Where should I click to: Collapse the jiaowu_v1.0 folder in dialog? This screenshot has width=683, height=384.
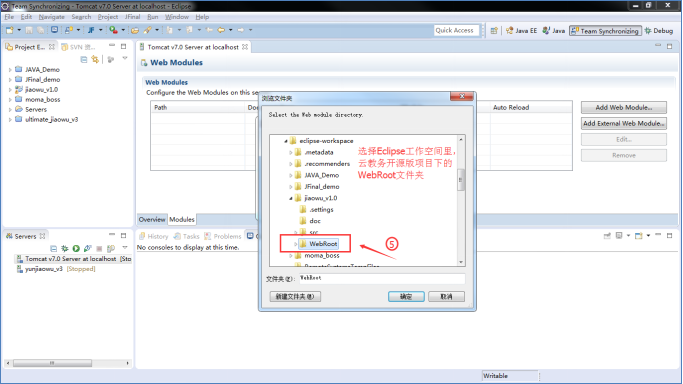point(291,198)
